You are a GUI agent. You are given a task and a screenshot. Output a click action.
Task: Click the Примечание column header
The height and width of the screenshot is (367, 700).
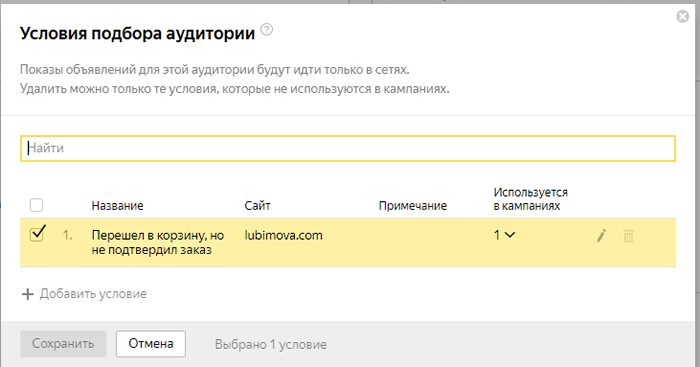pyautogui.click(x=412, y=206)
